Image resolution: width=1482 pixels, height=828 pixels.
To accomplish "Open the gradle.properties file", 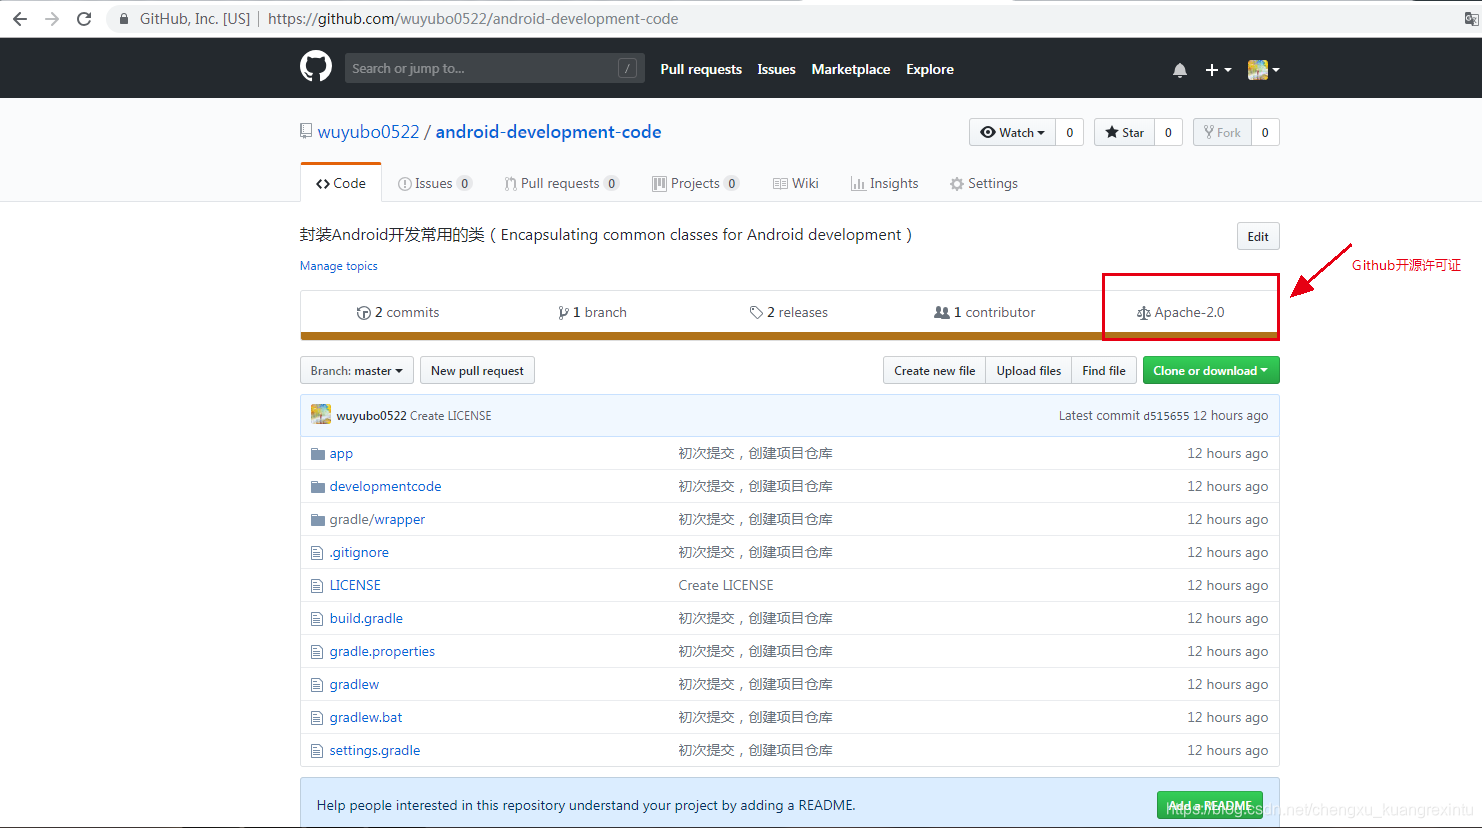I will point(382,651).
